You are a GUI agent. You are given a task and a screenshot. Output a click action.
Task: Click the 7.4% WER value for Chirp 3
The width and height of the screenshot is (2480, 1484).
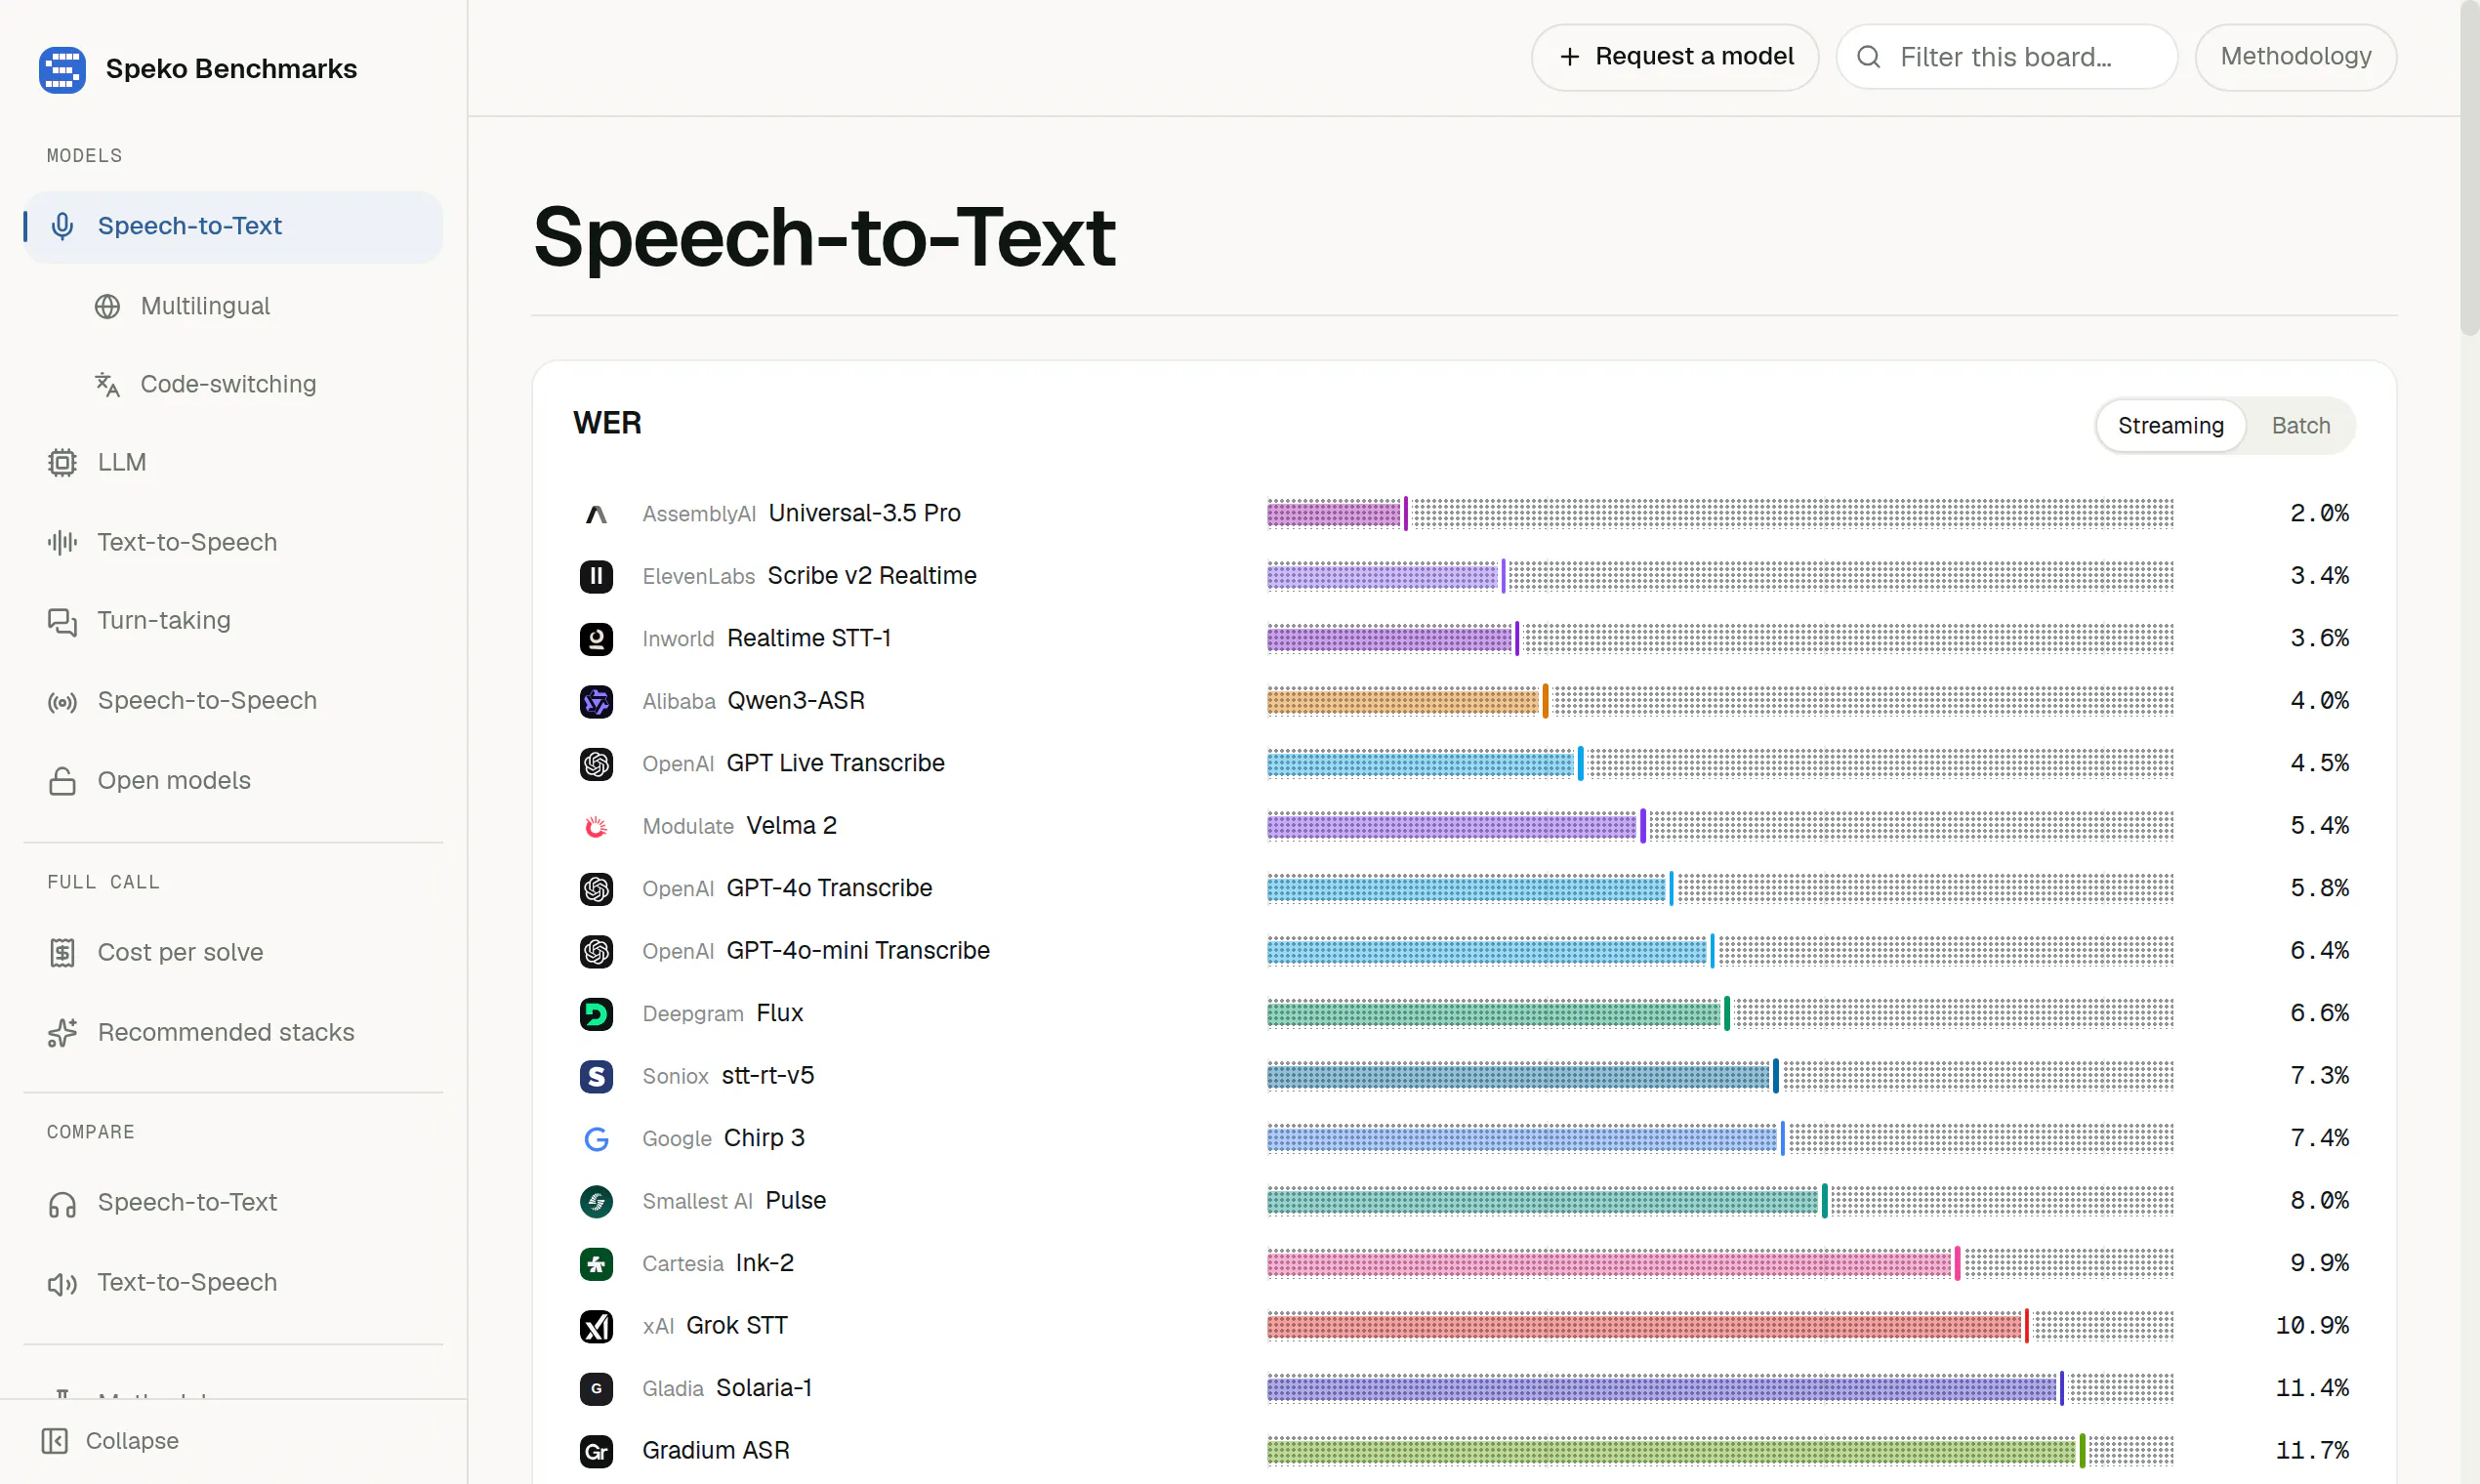[2319, 1139]
